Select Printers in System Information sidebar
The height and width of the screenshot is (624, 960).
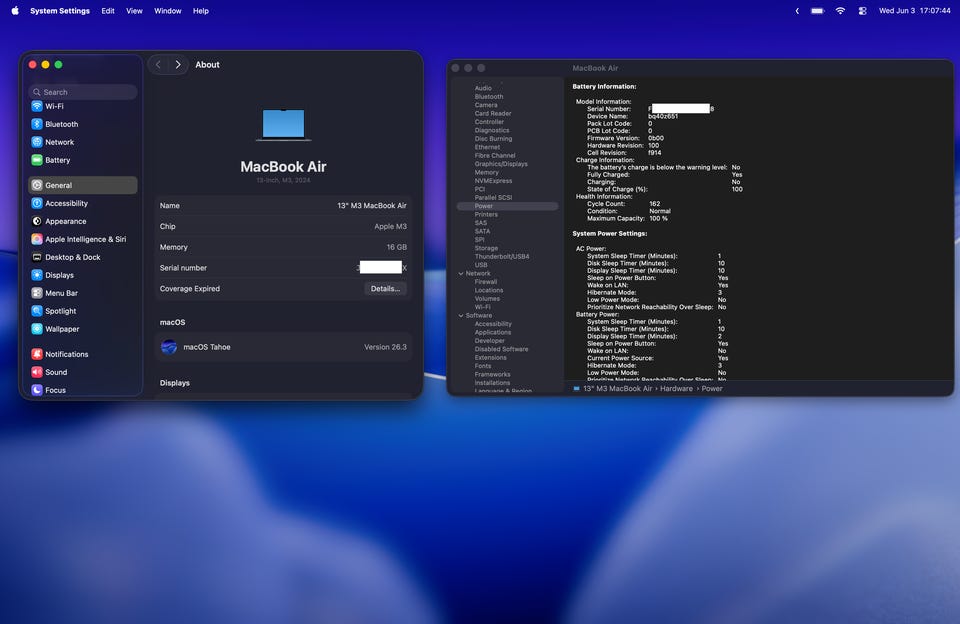[x=486, y=214]
